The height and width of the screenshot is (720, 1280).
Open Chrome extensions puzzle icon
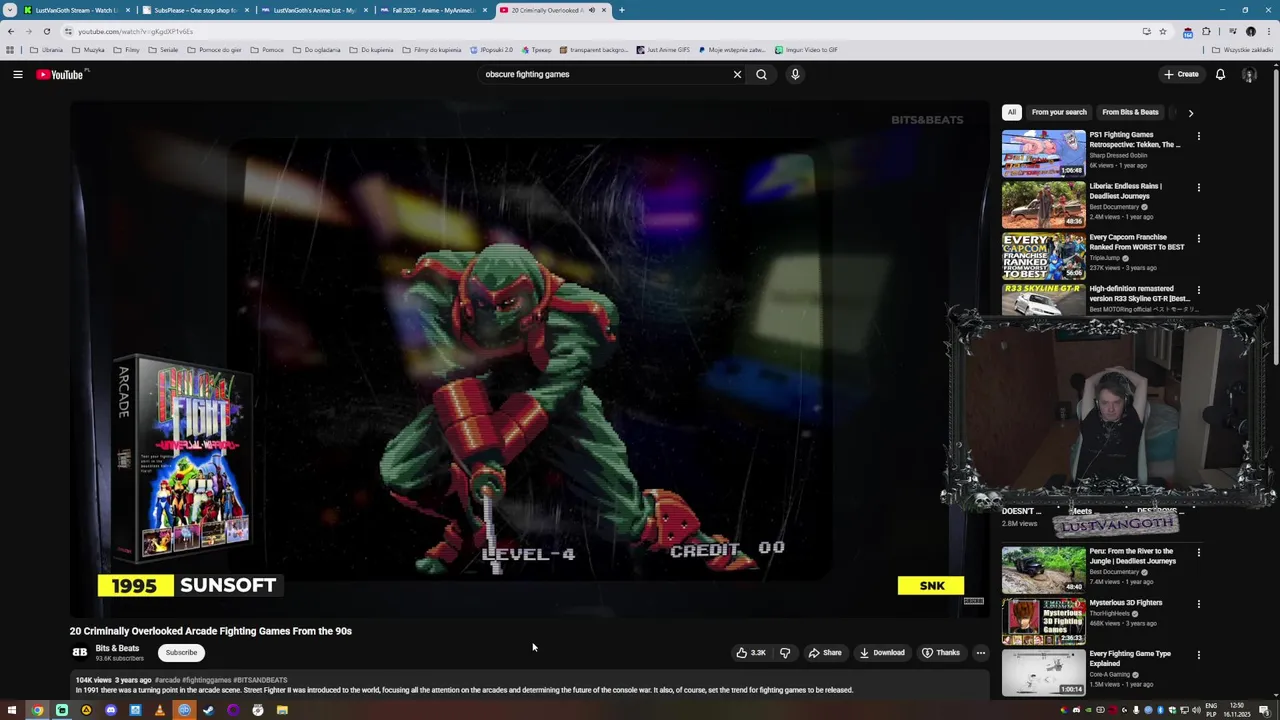[x=1206, y=31]
